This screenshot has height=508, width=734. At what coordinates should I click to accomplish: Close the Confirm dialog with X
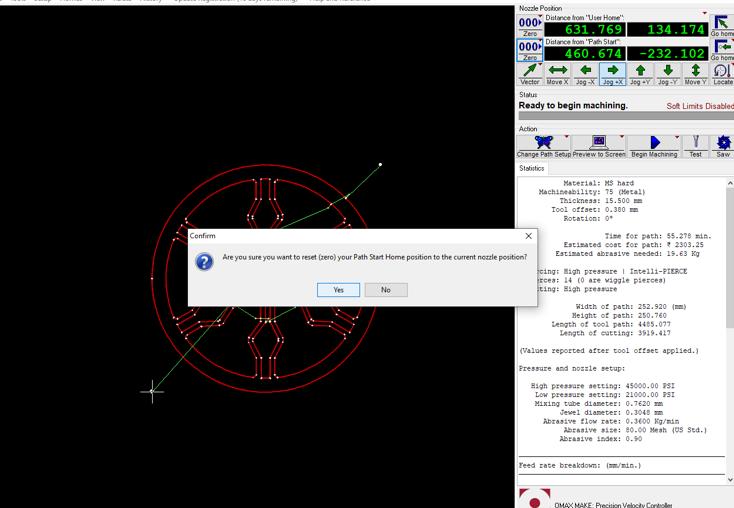(528, 236)
